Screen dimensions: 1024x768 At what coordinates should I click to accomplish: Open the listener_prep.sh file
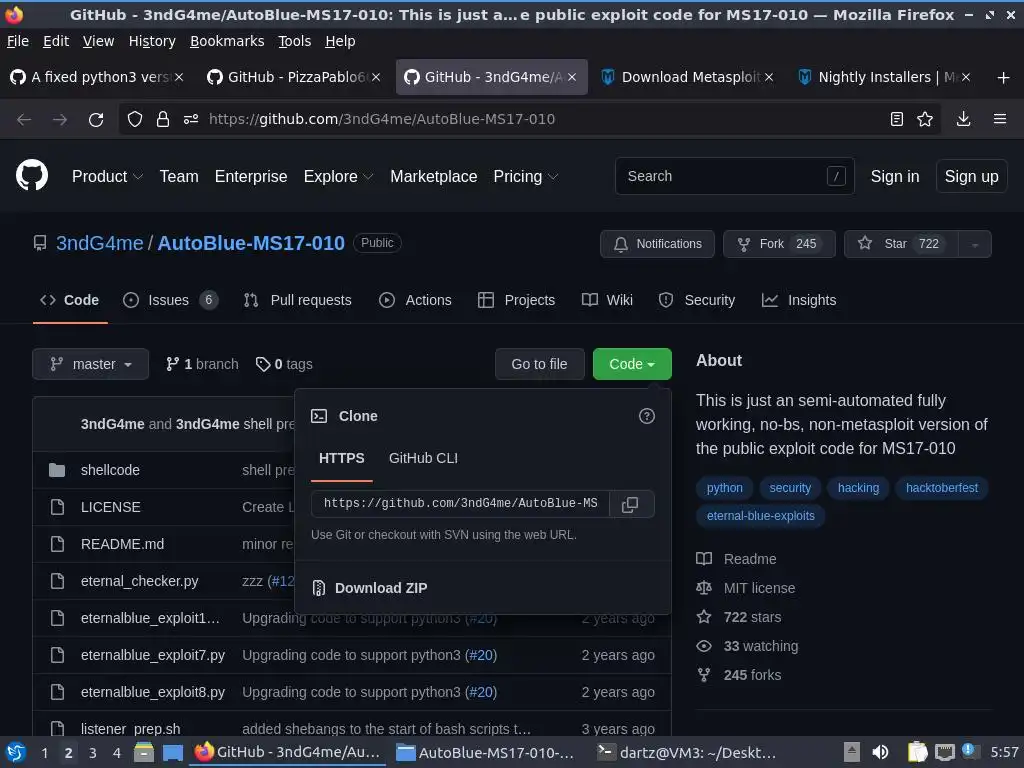click(x=130, y=729)
